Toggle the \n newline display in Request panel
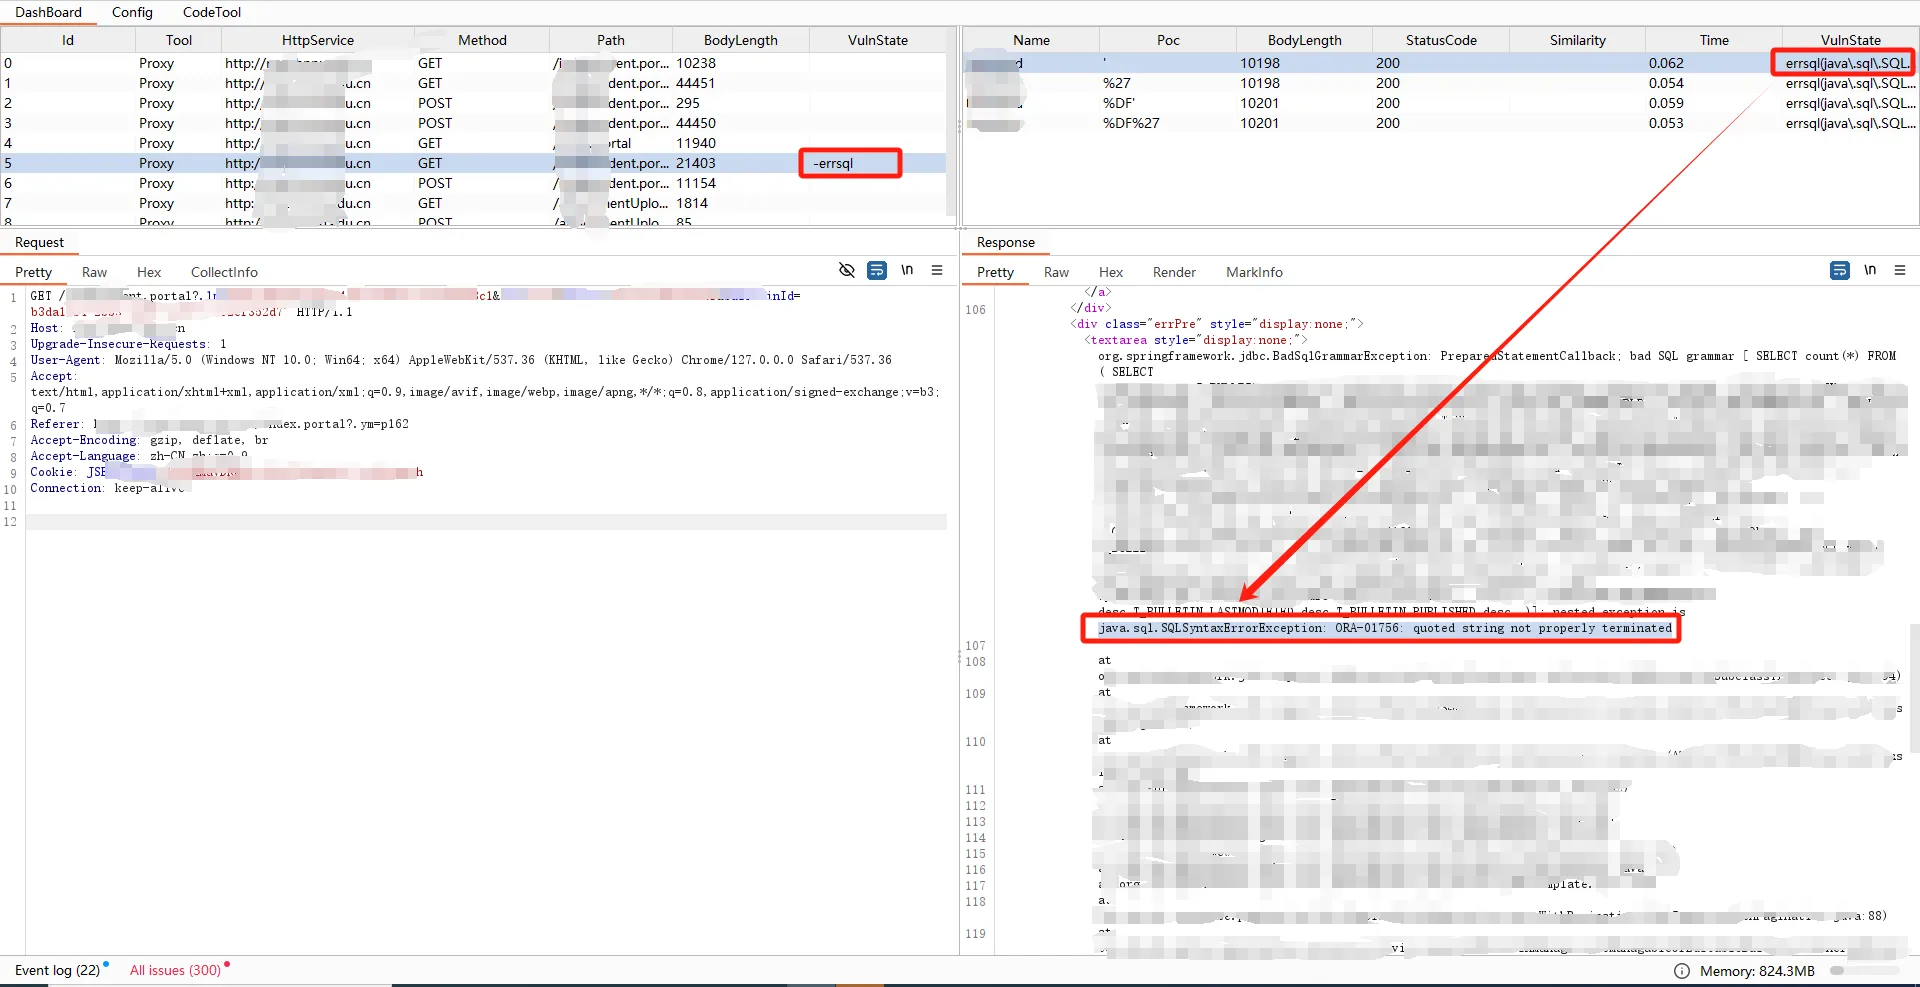 (907, 270)
